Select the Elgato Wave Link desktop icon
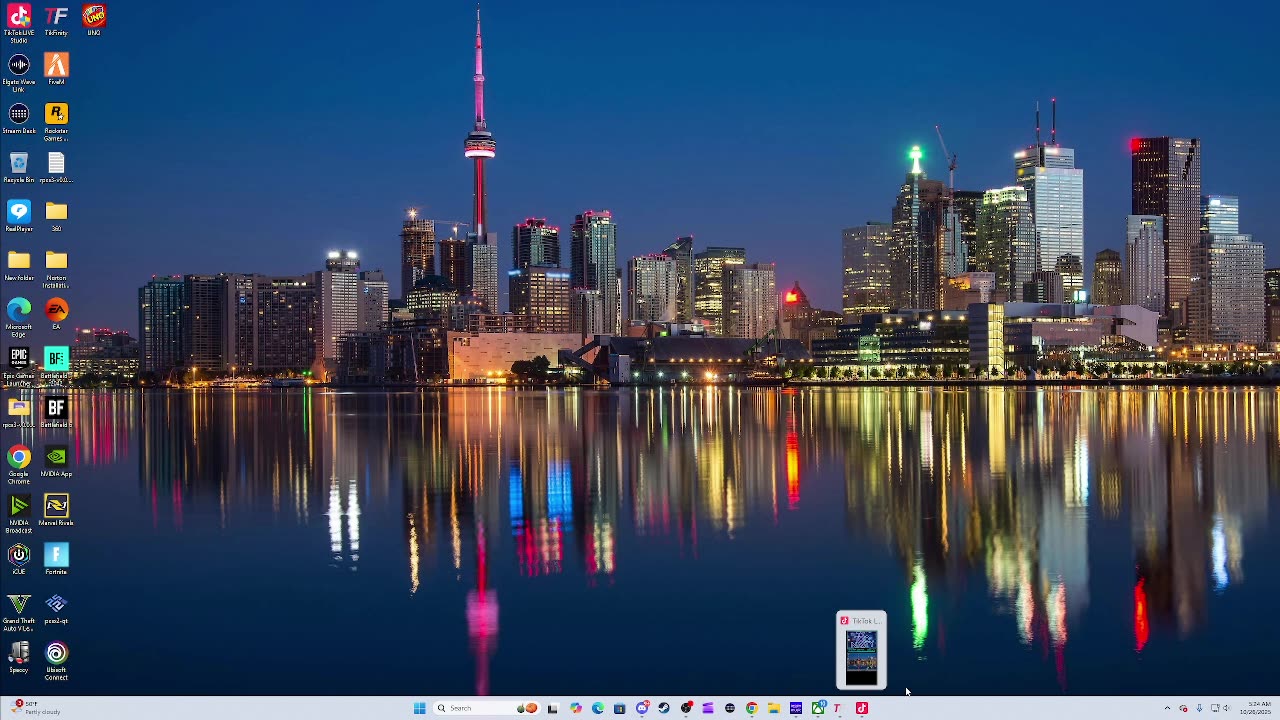Viewport: 1280px width, 720px height. point(19,73)
